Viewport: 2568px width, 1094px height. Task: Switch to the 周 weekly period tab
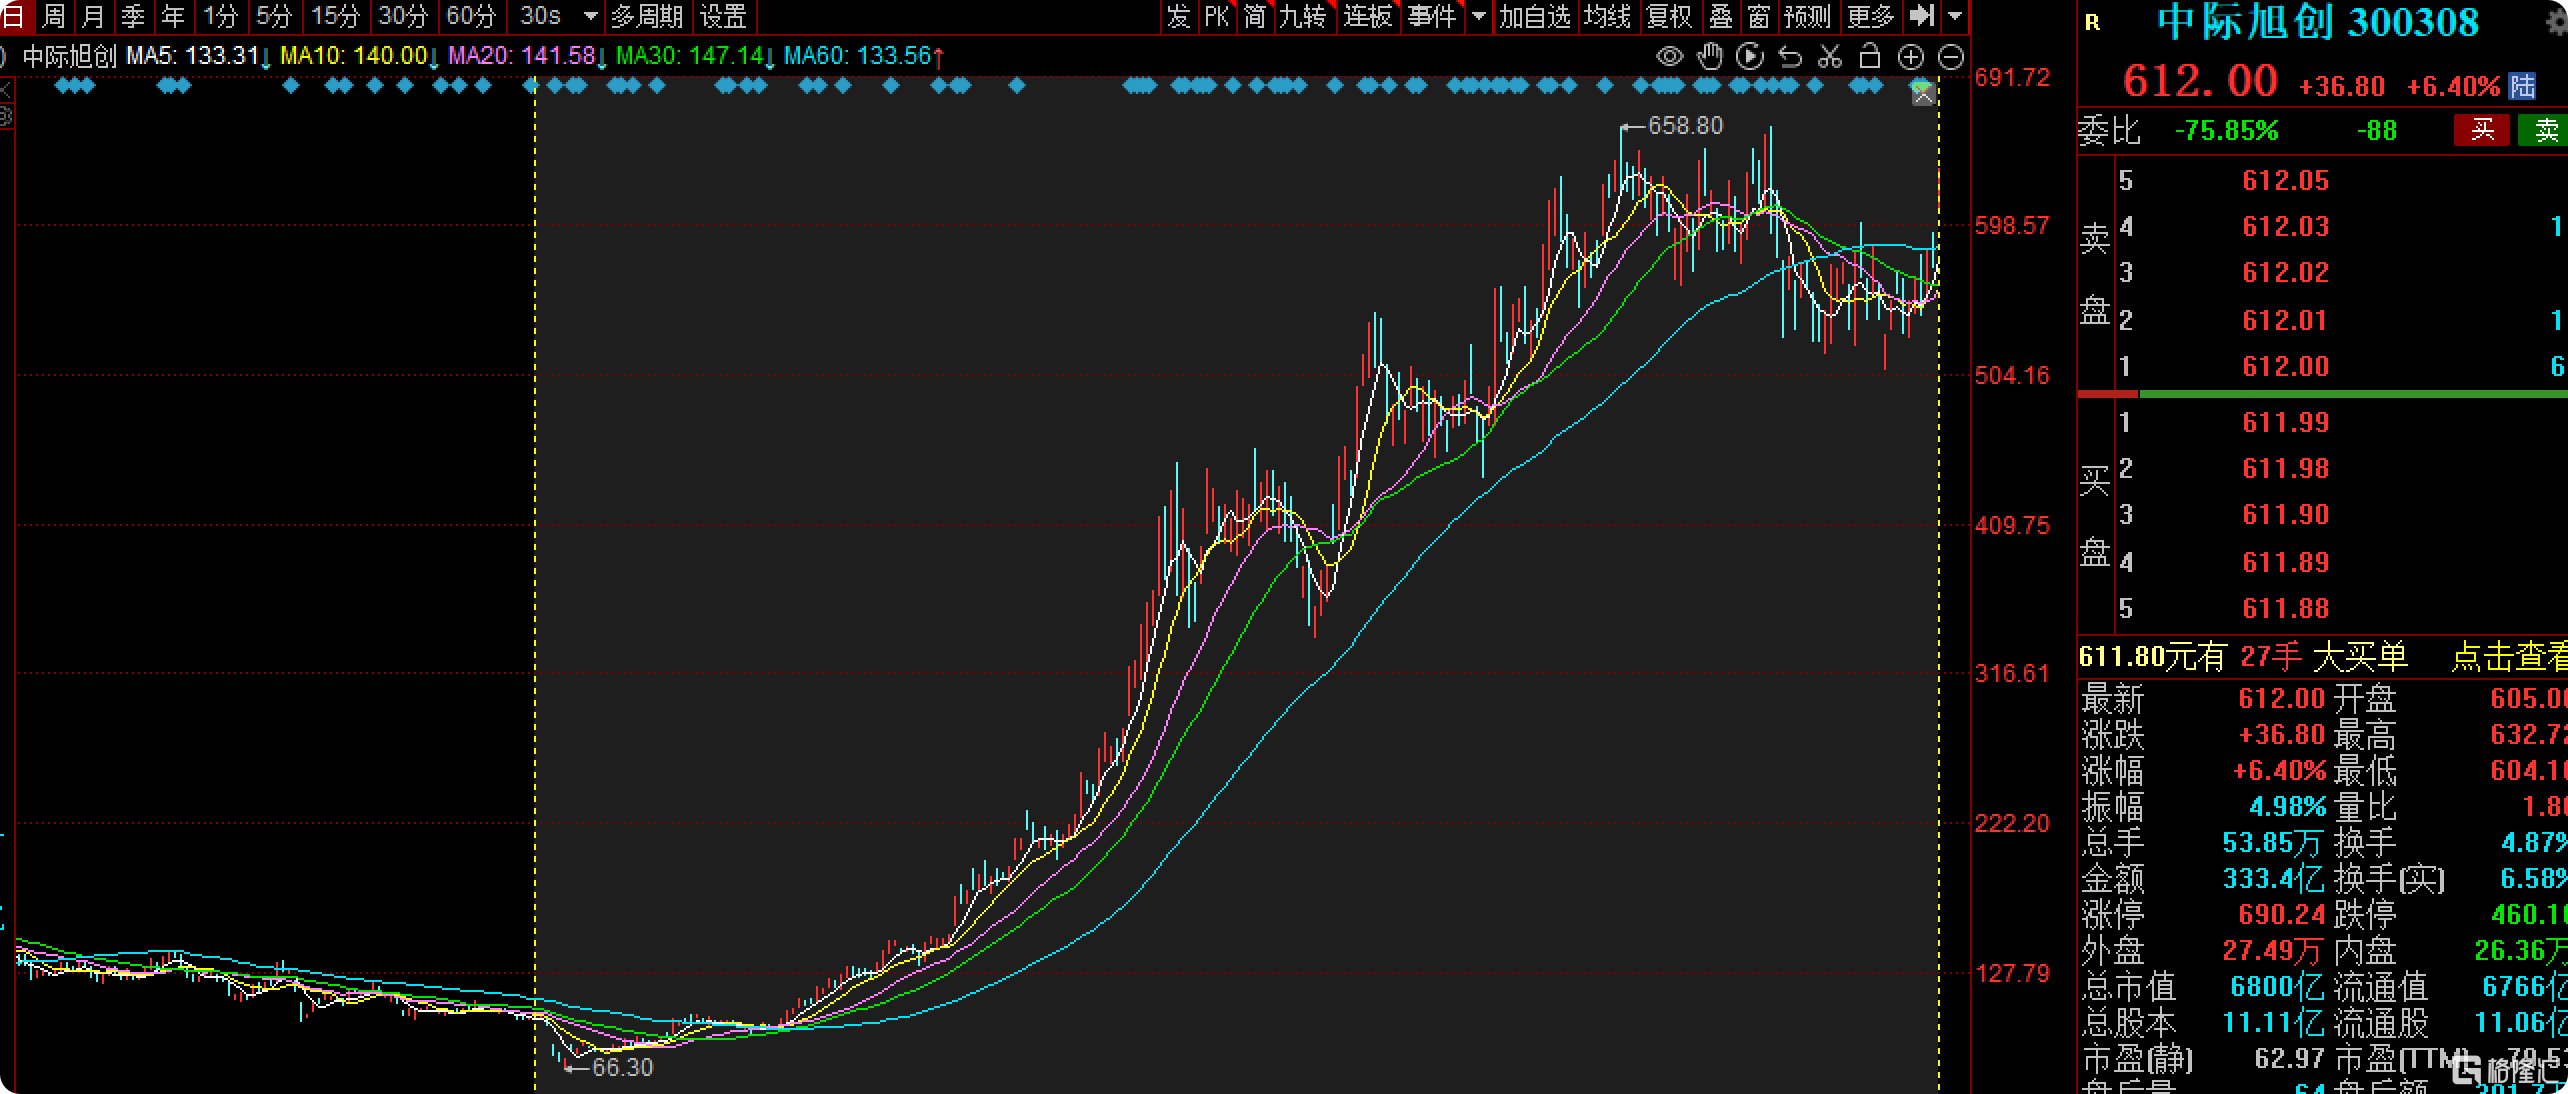pos(53,16)
